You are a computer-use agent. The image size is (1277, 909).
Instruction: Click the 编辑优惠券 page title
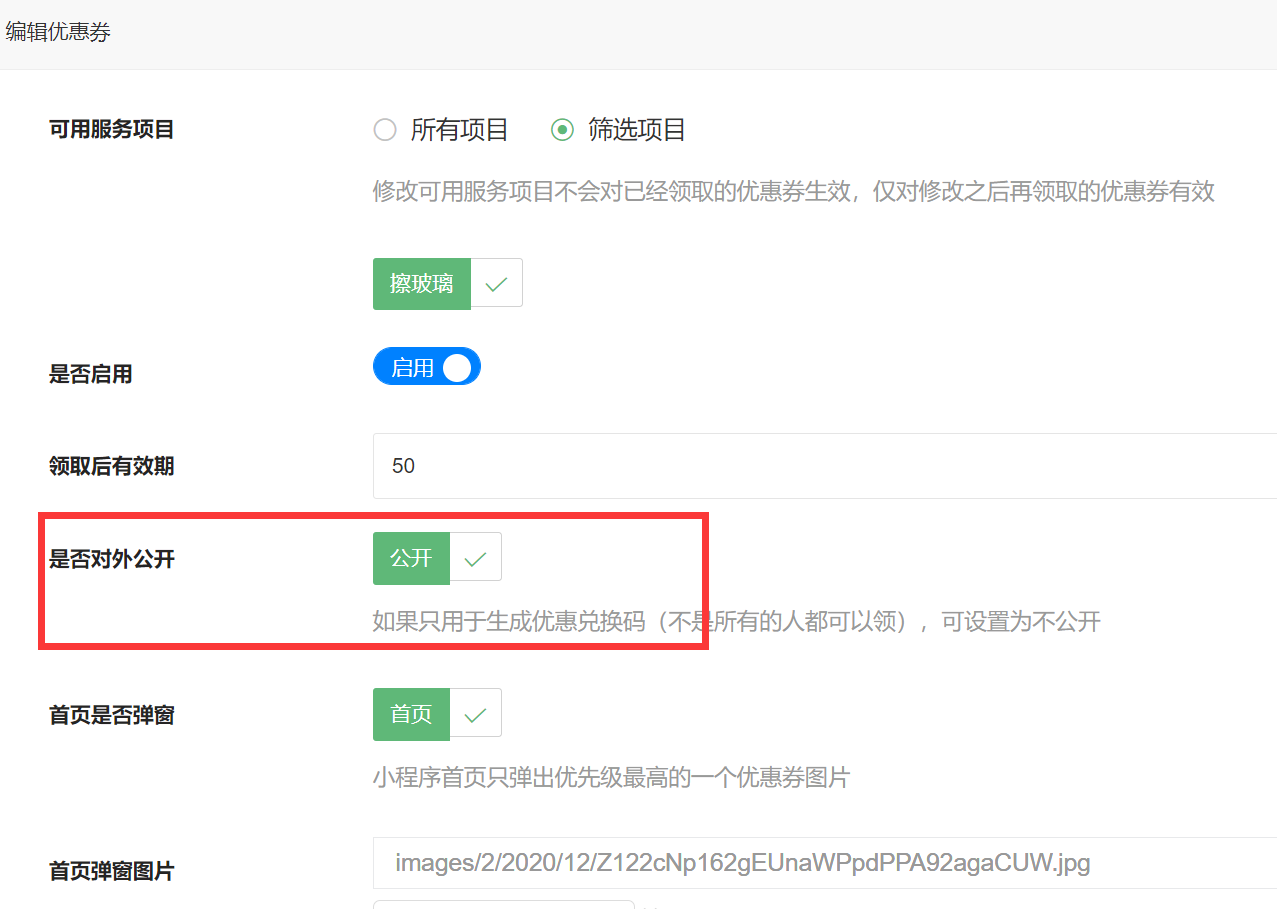(58, 32)
